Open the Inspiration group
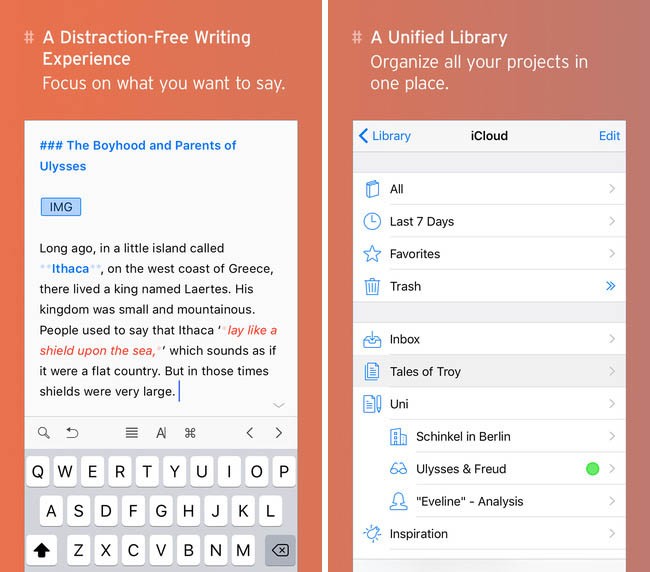650x572 pixels. point(489,533)
